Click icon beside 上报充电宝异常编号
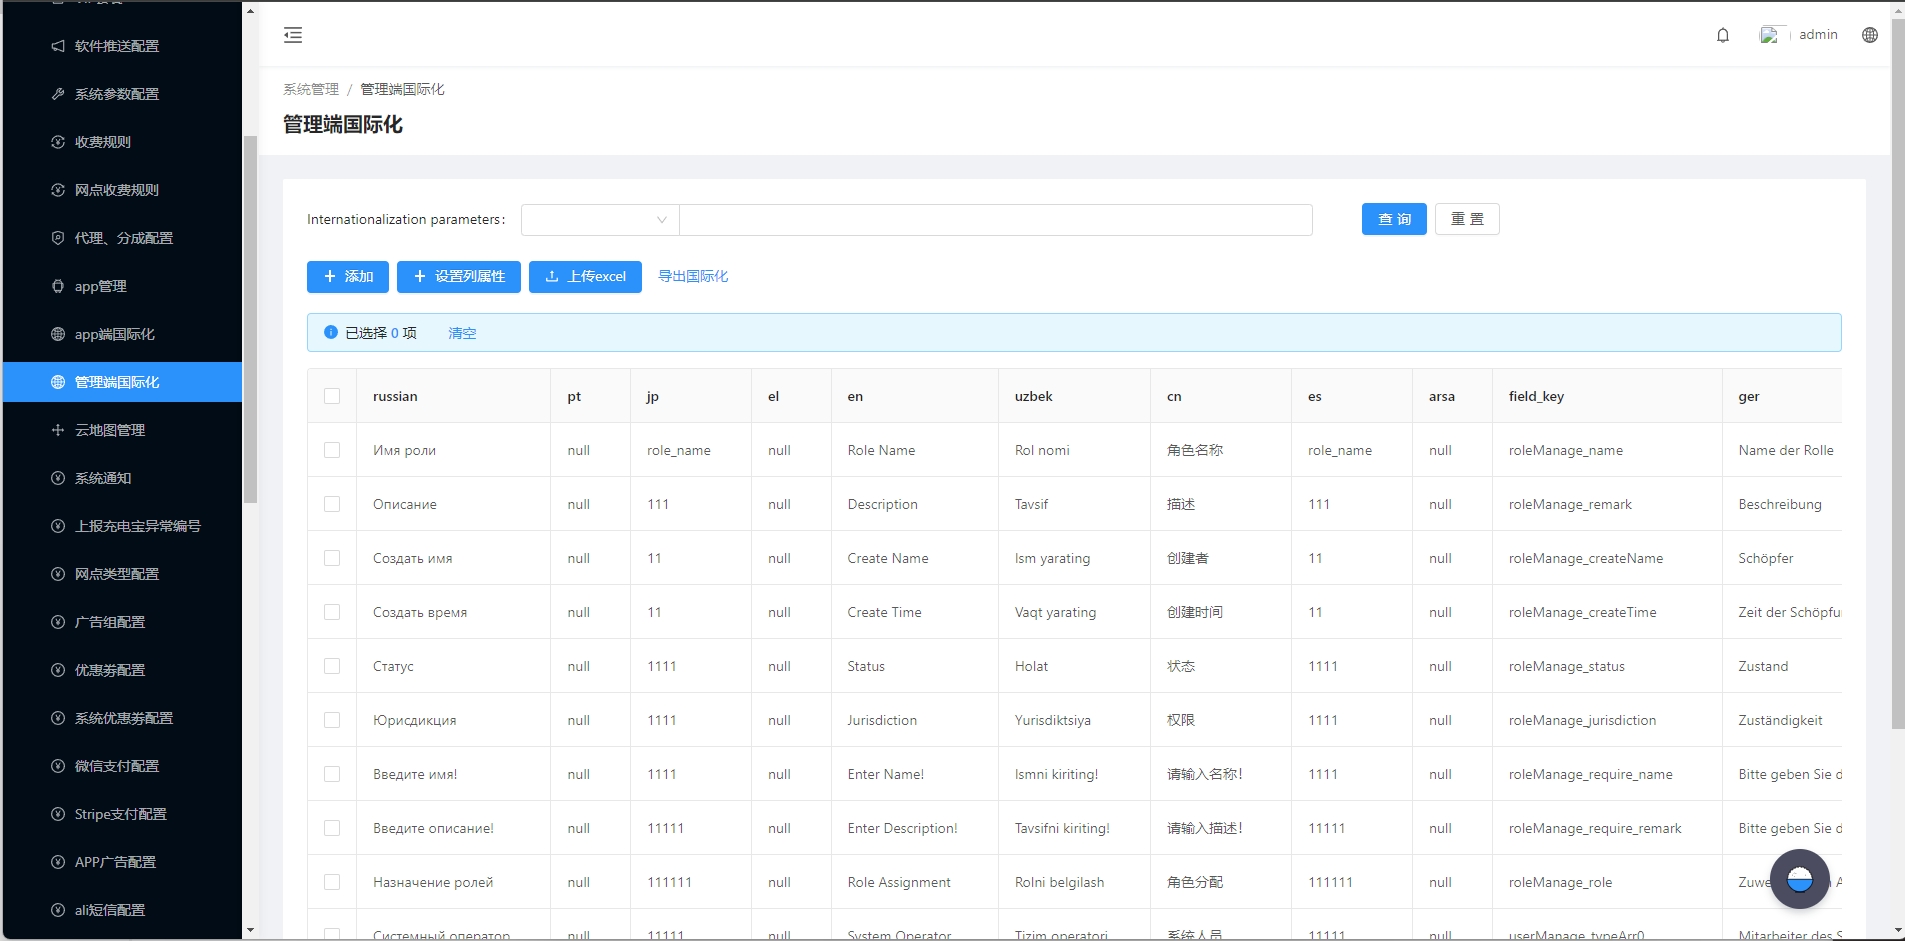 point(58,526)
